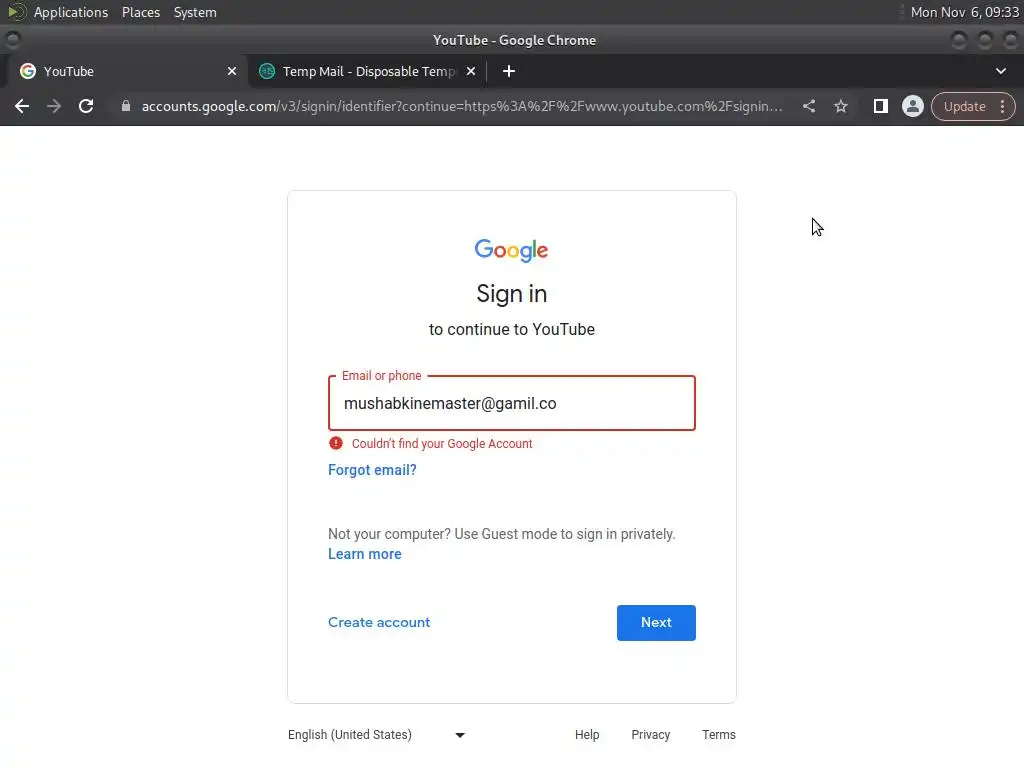Close the Temp Mail tab

(x=471, y=71)
